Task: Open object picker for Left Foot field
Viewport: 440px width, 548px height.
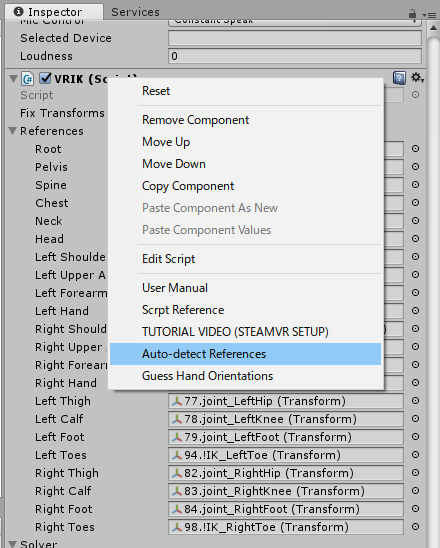Action: coord(415,437)
